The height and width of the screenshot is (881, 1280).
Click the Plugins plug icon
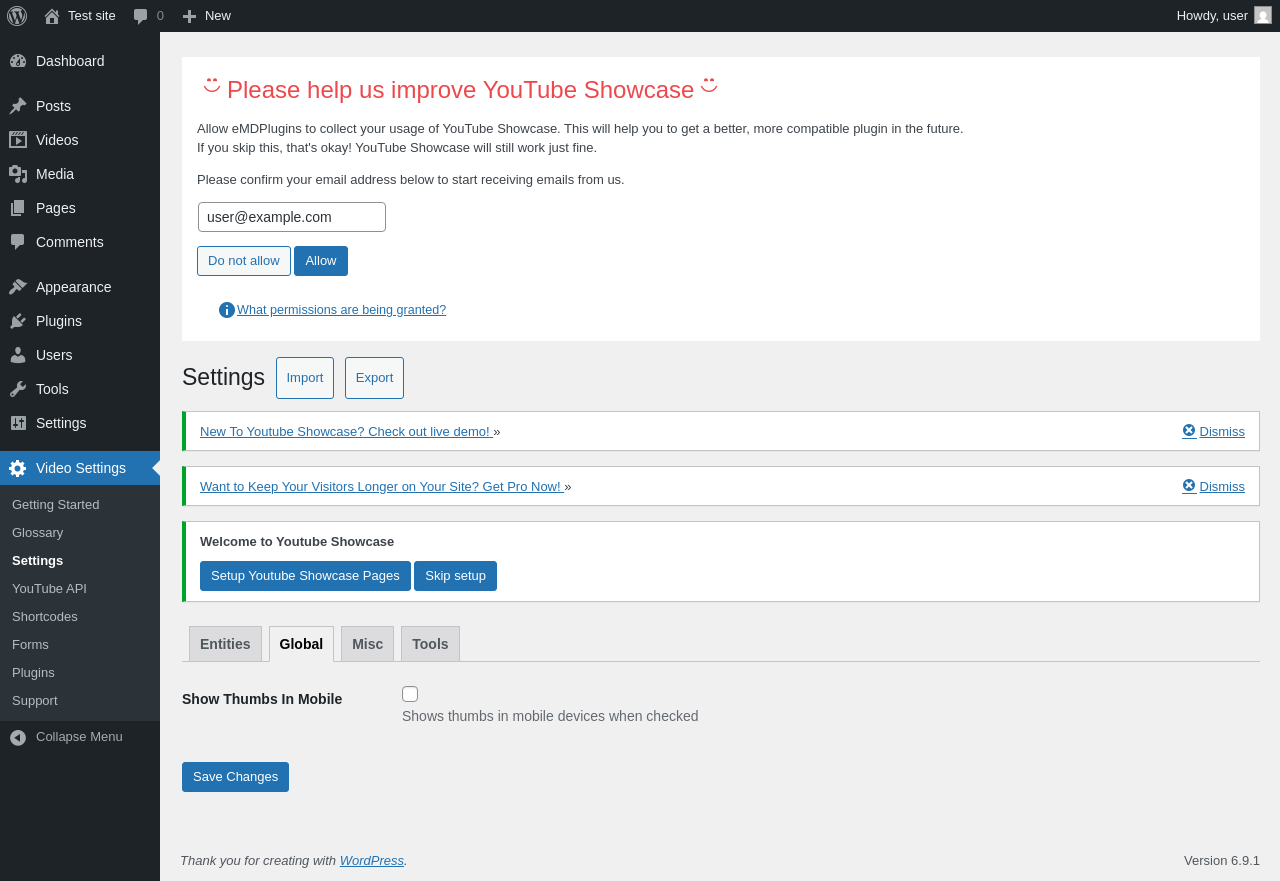[18, 321]
